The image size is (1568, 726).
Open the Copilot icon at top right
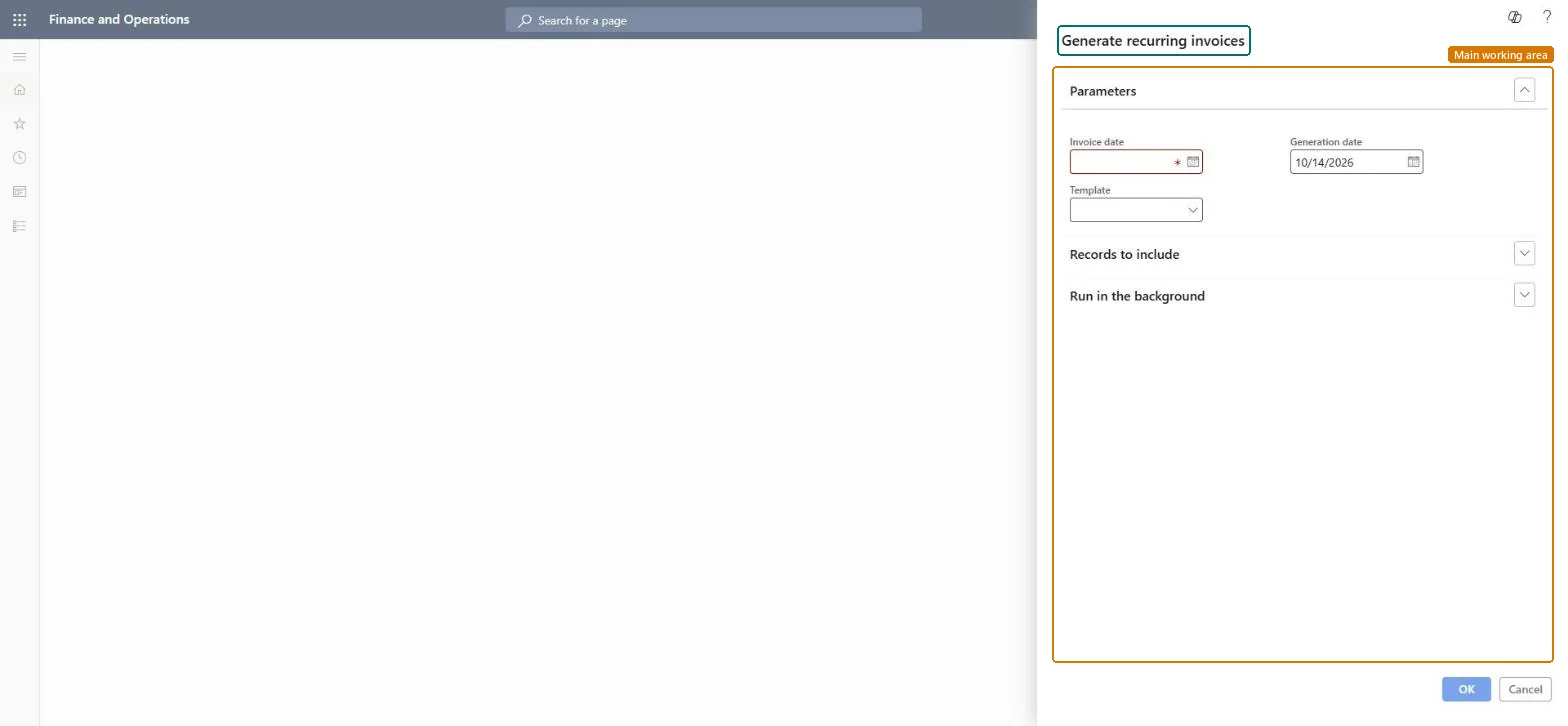click(x=1515, y=17)
